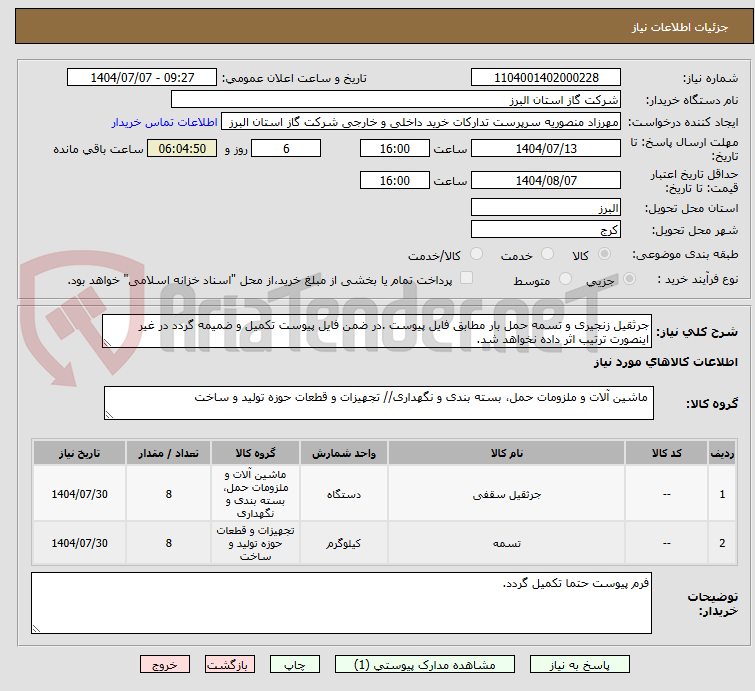Open مشاهده مدارک پیوستی (1) attachments
Image resolution: width=755 pixels, height=691 pixels.
[425, 665]
